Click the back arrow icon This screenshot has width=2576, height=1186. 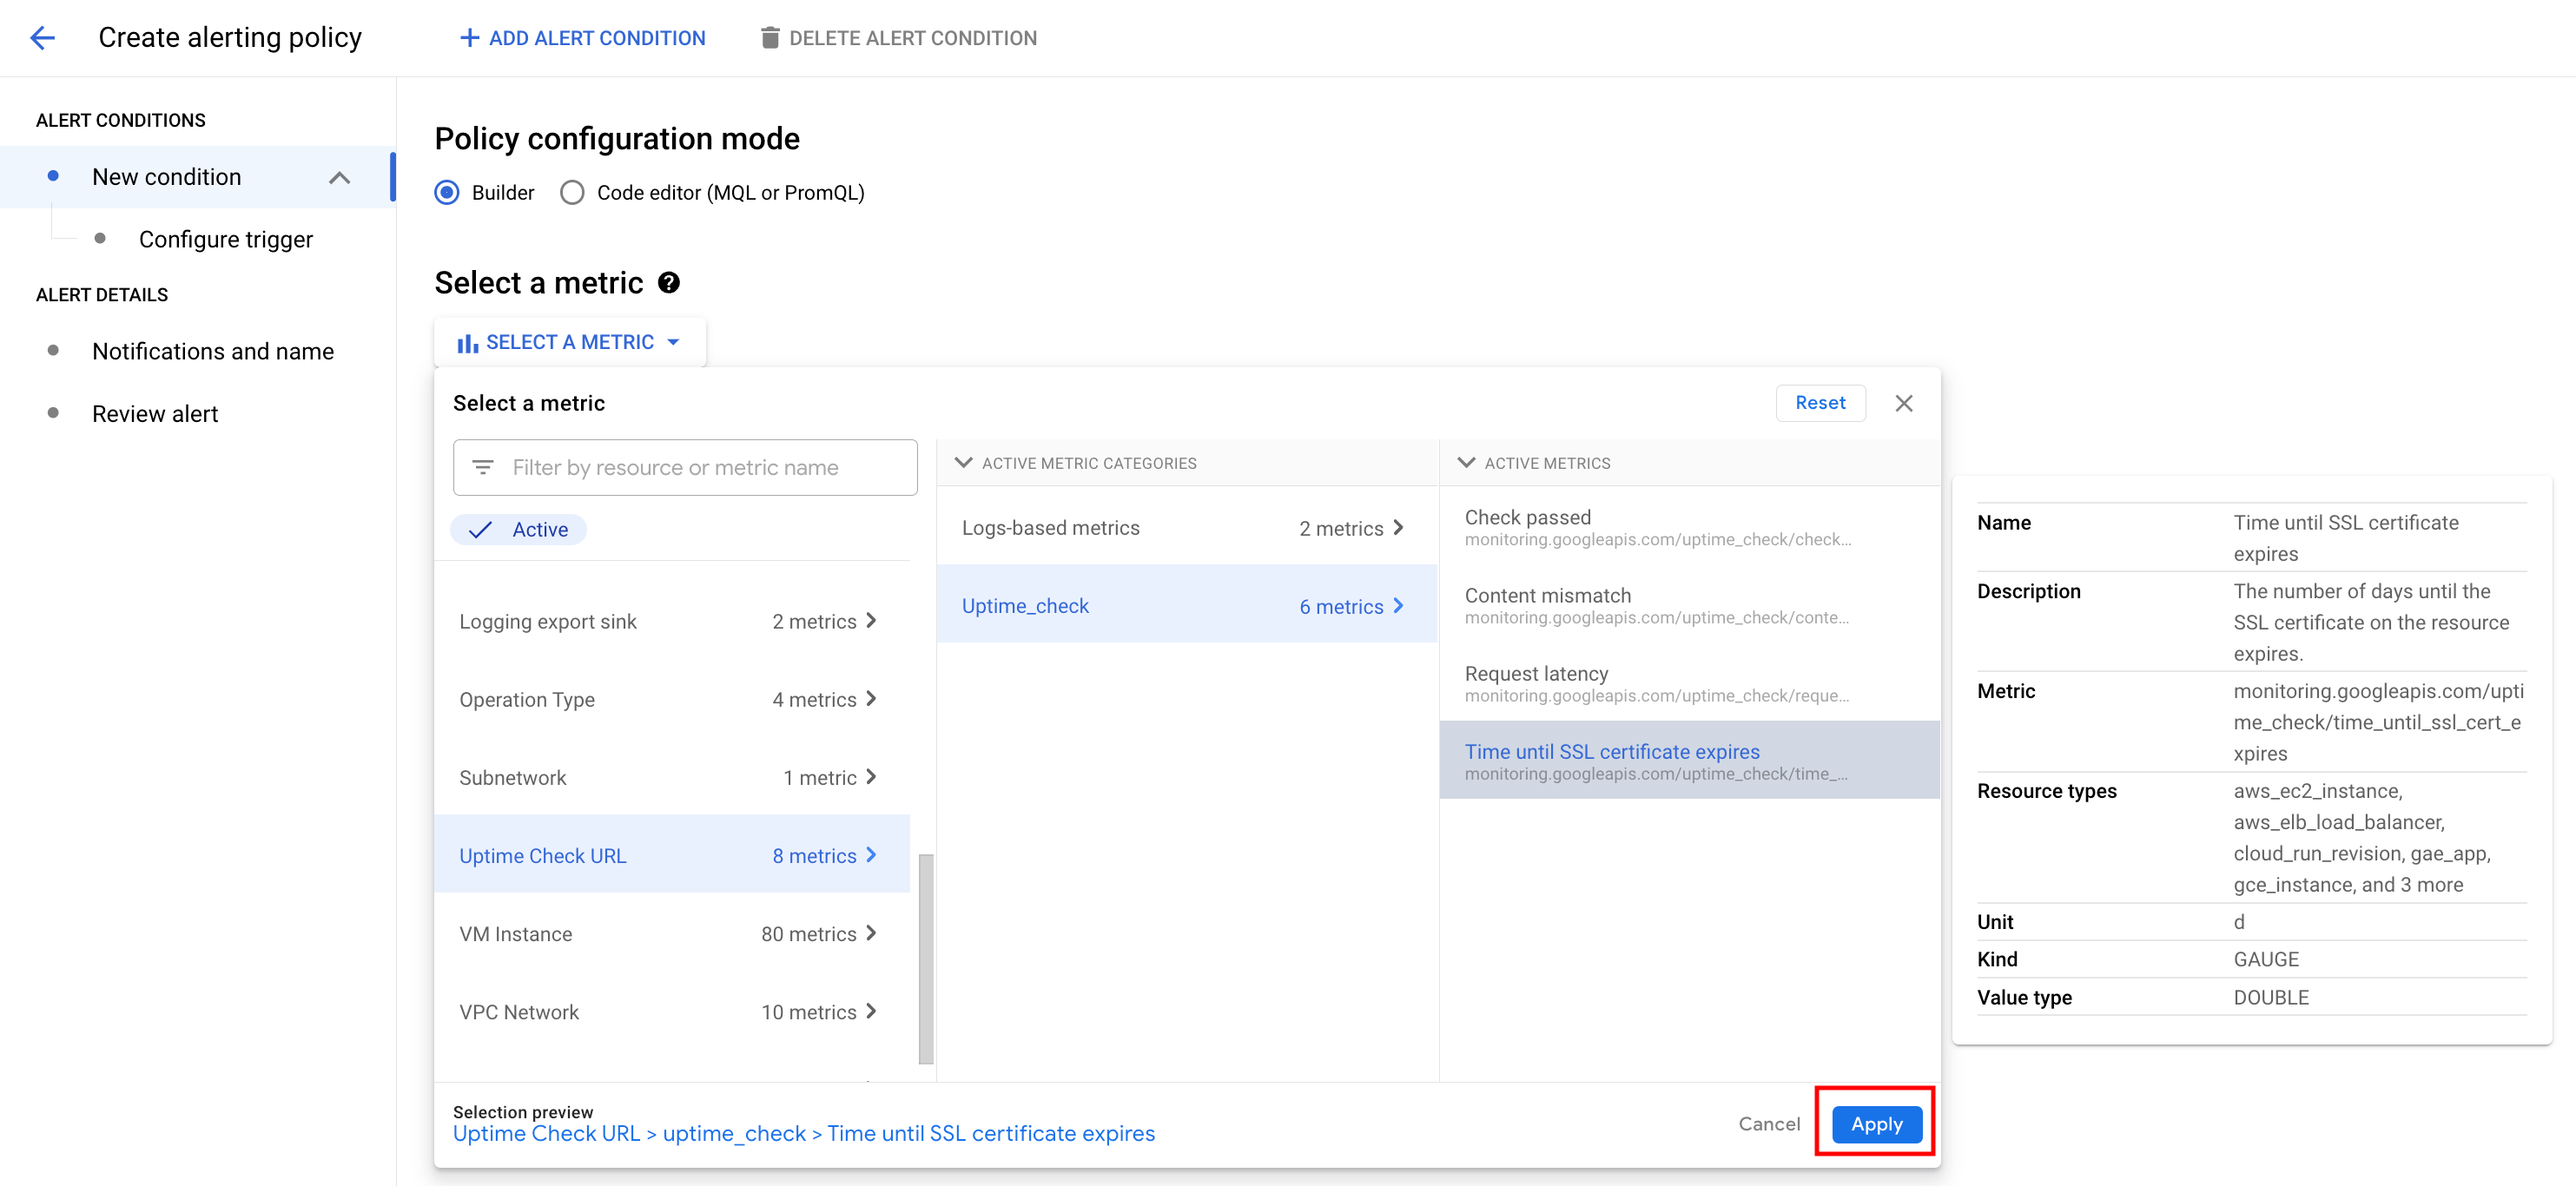click(42, 38)
